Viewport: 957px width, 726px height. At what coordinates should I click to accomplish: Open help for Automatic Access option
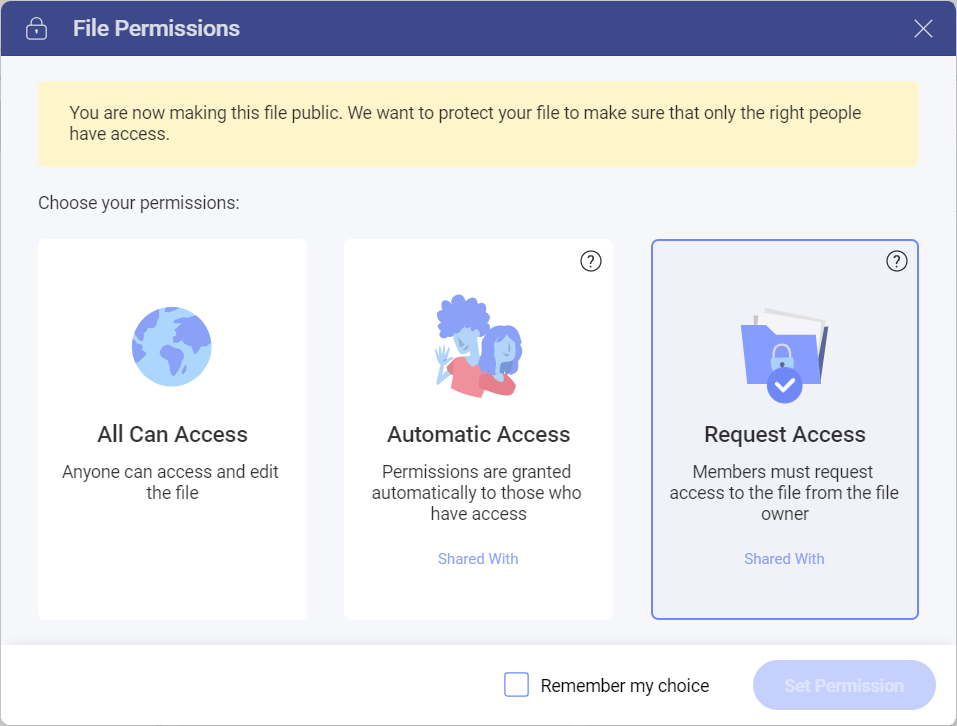coord(590,260)
